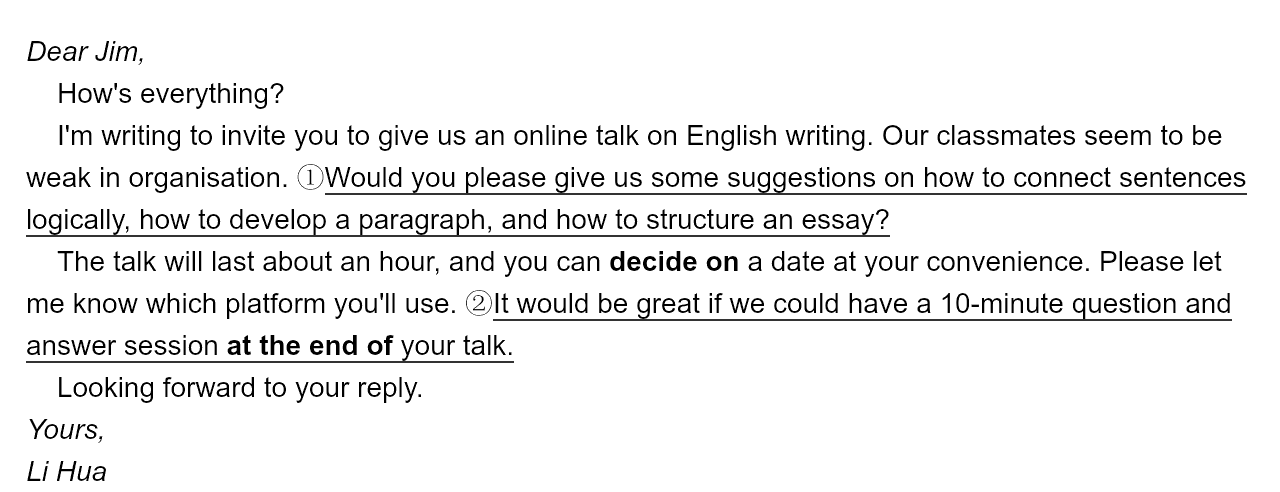1280x492 pixels.
Task: Click the bold phrase "decide on"
Action: 673,262
